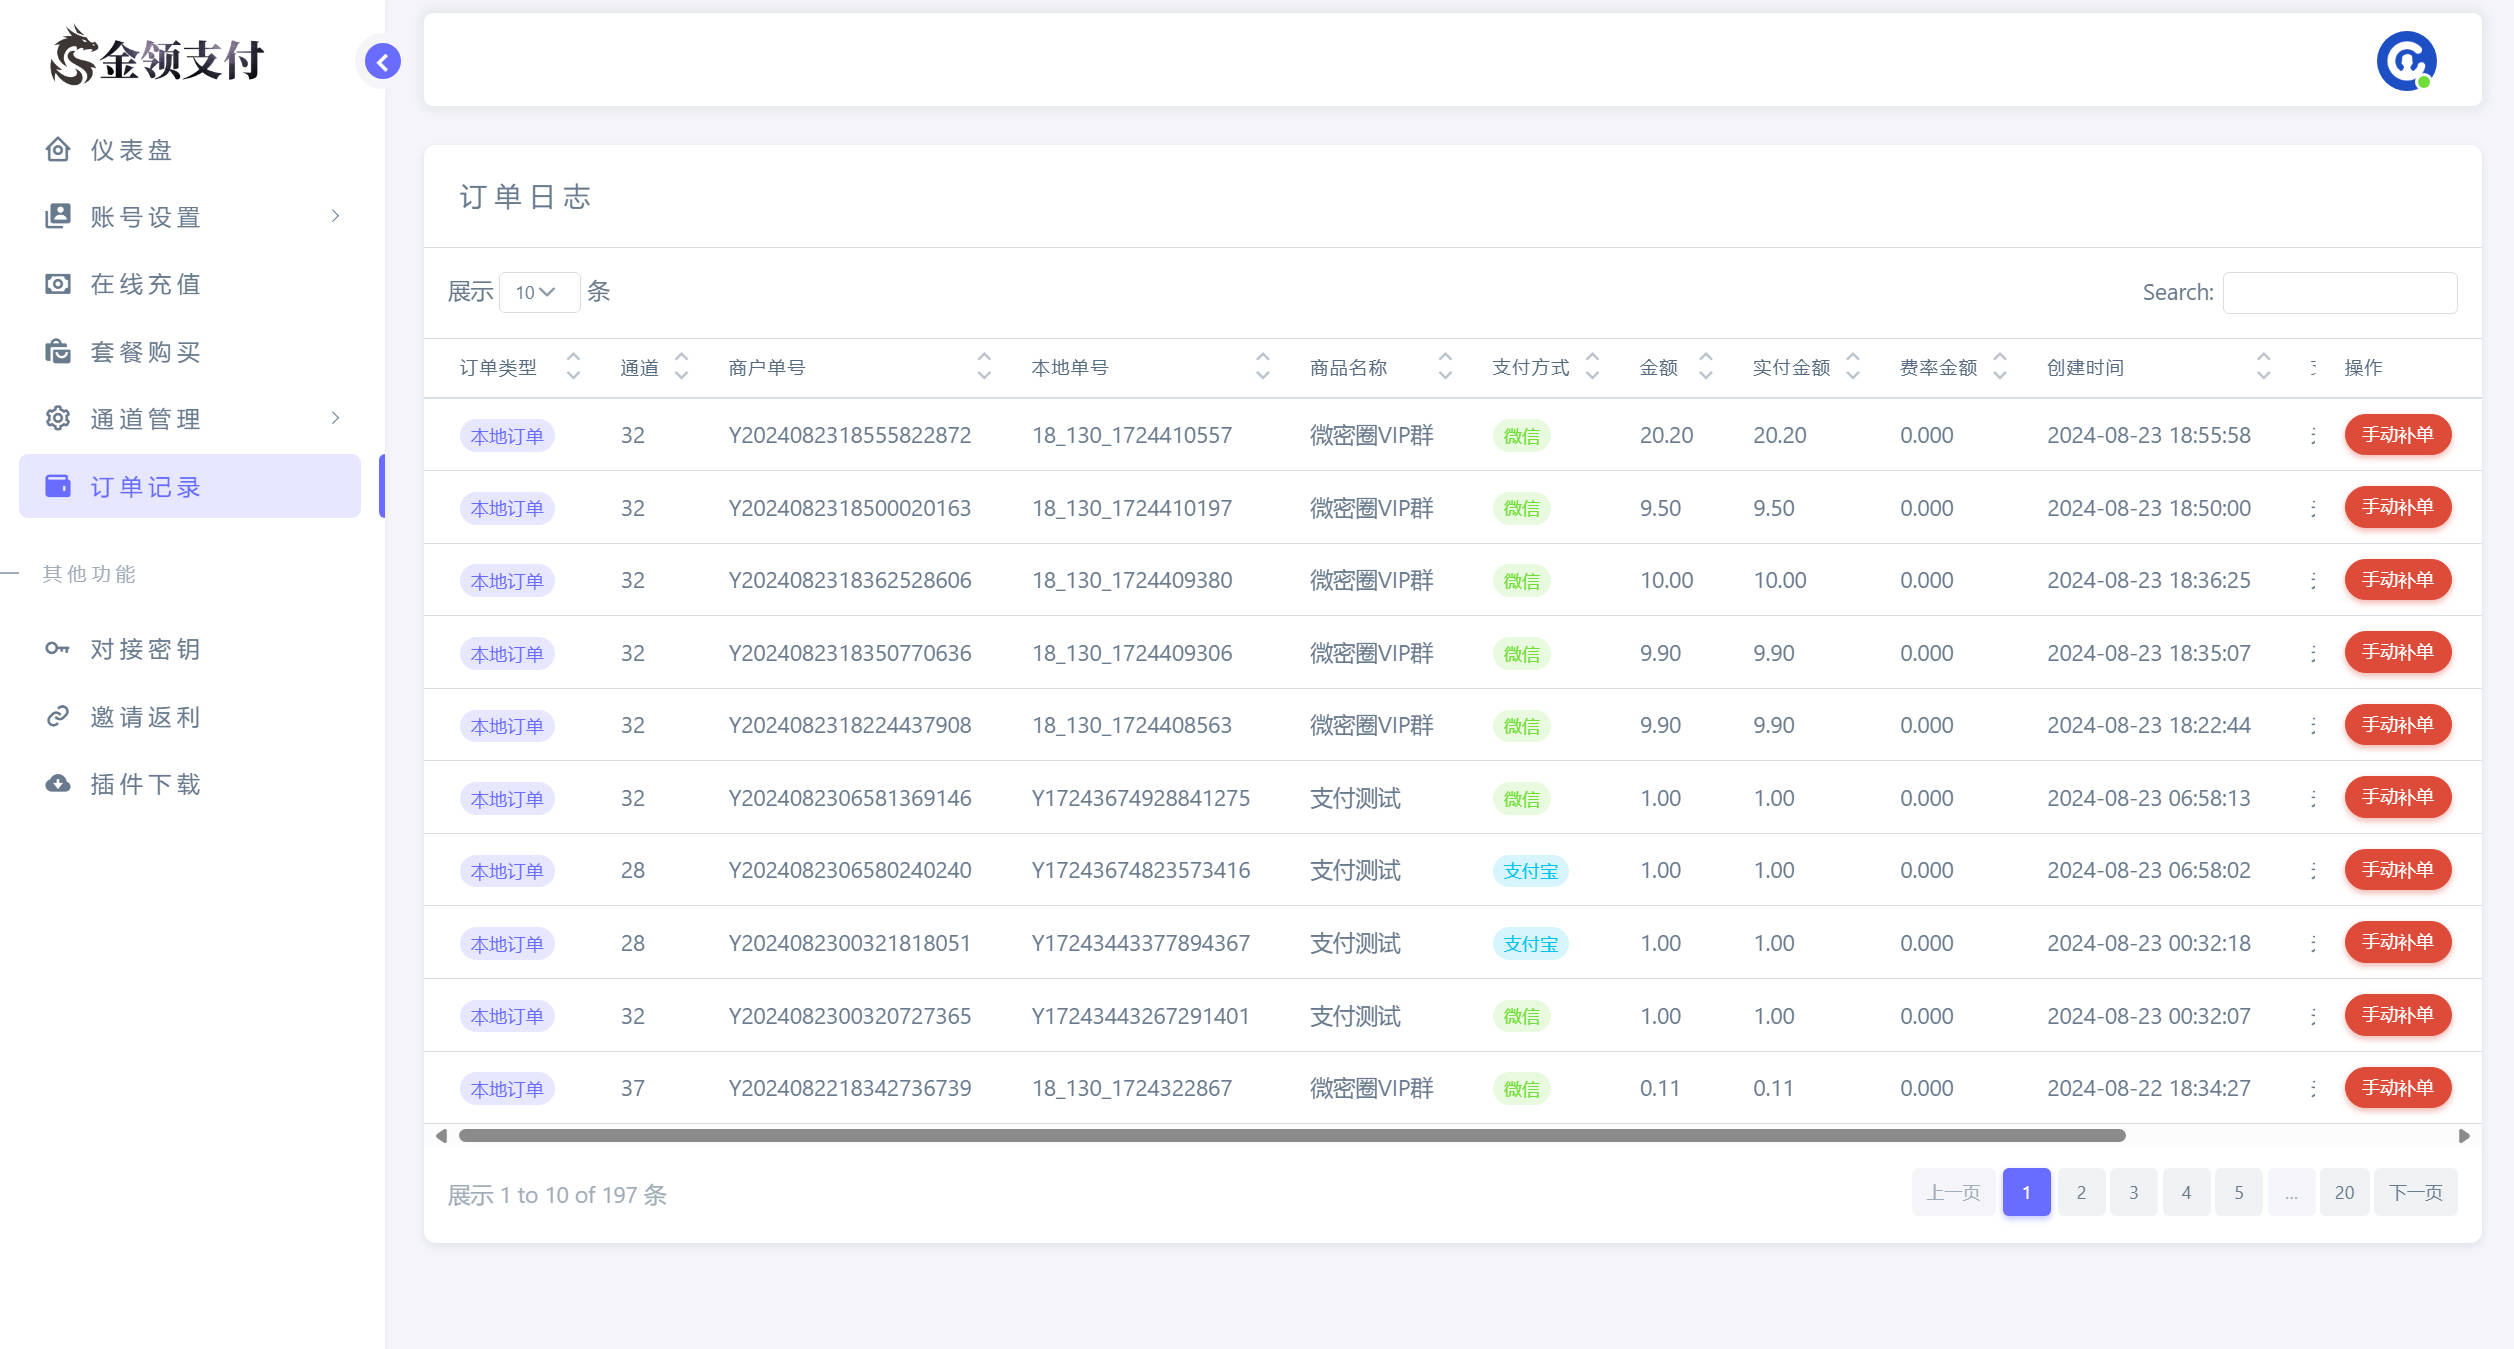Open the rows-per-page dropdown showing 10

click(538, 292)
